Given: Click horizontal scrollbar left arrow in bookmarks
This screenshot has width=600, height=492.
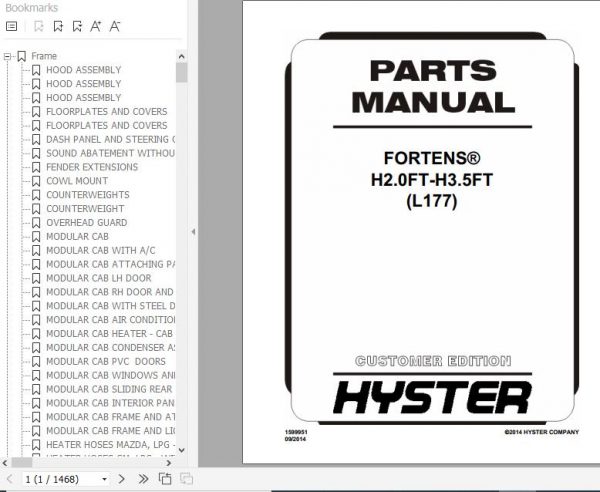Looking at the screenshot, I should click(x=5, y=463).
